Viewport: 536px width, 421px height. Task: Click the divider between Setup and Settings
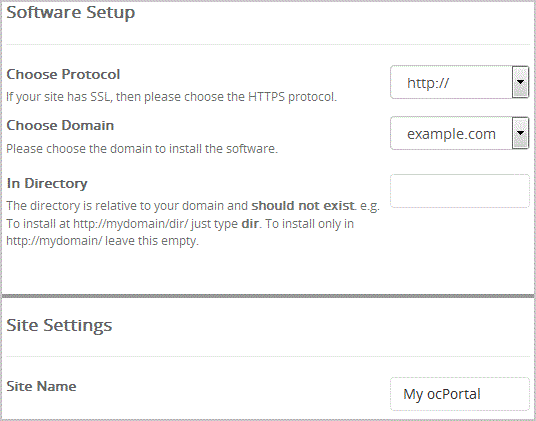(268, 296)
